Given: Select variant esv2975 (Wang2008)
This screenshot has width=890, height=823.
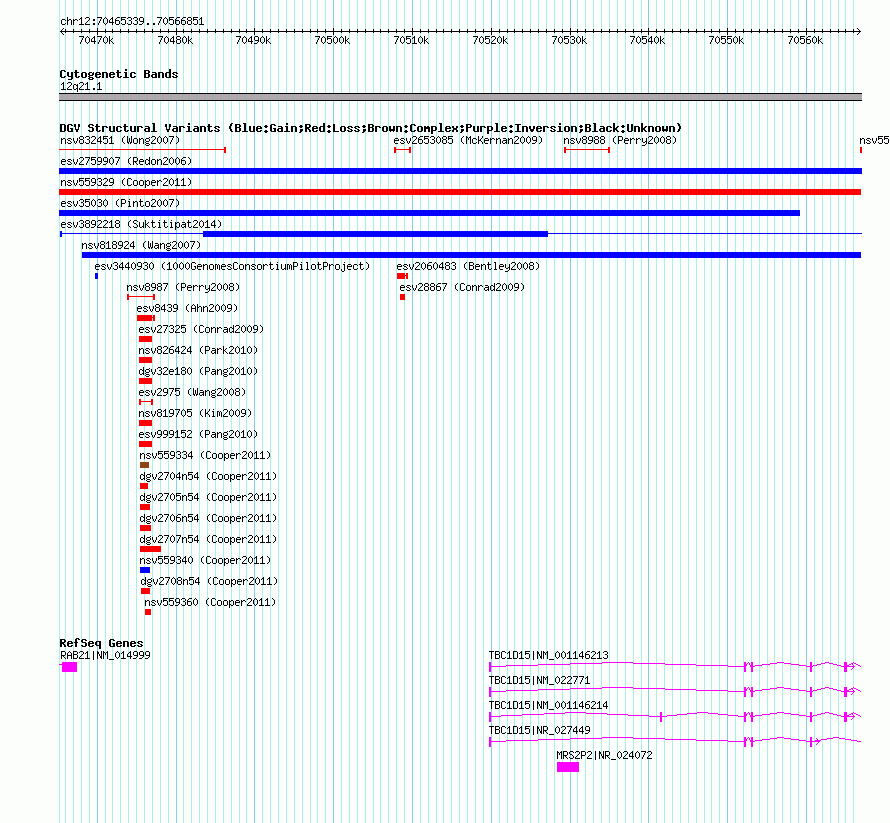Looking at the screenshot, I should point(192,392).
